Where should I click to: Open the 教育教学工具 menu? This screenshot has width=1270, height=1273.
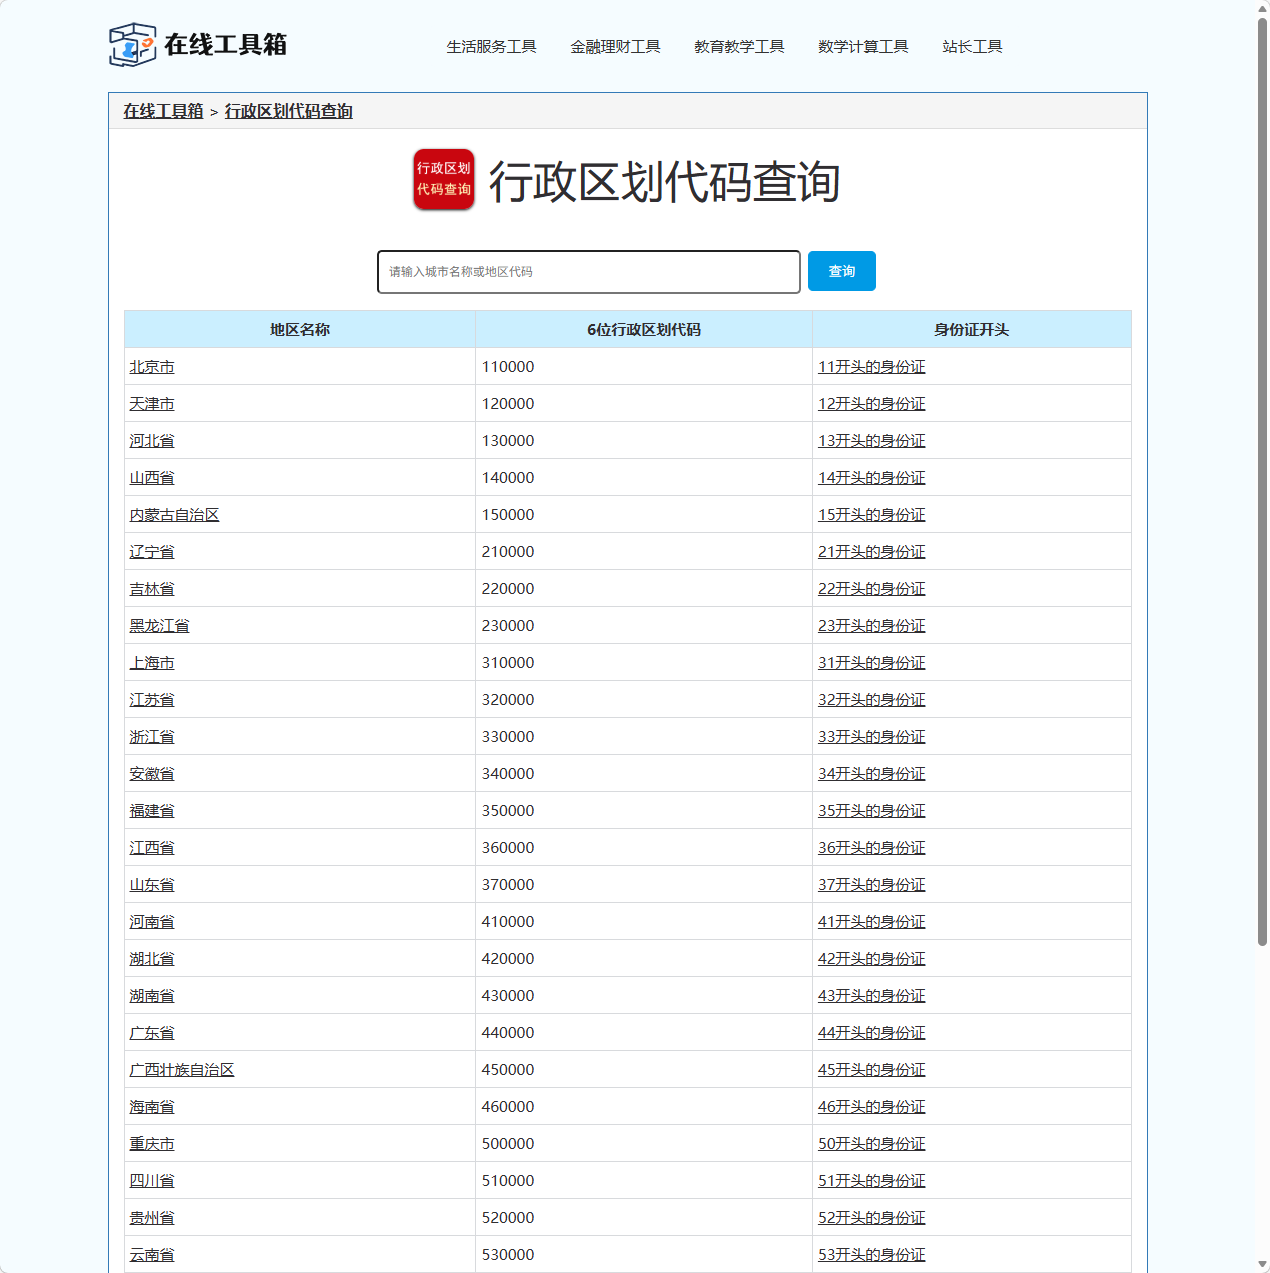739,46
